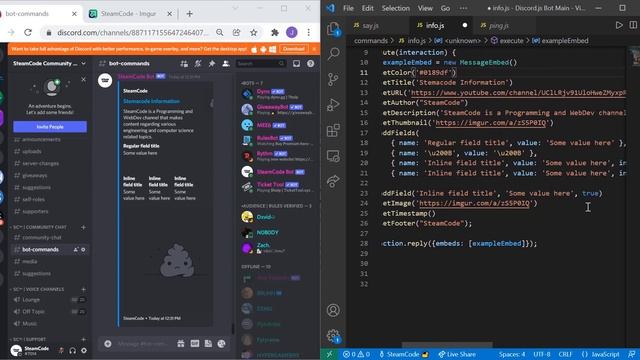
Task: Switch to SteamCode - Imgur browser tab
Action: (x=128, y=13)
